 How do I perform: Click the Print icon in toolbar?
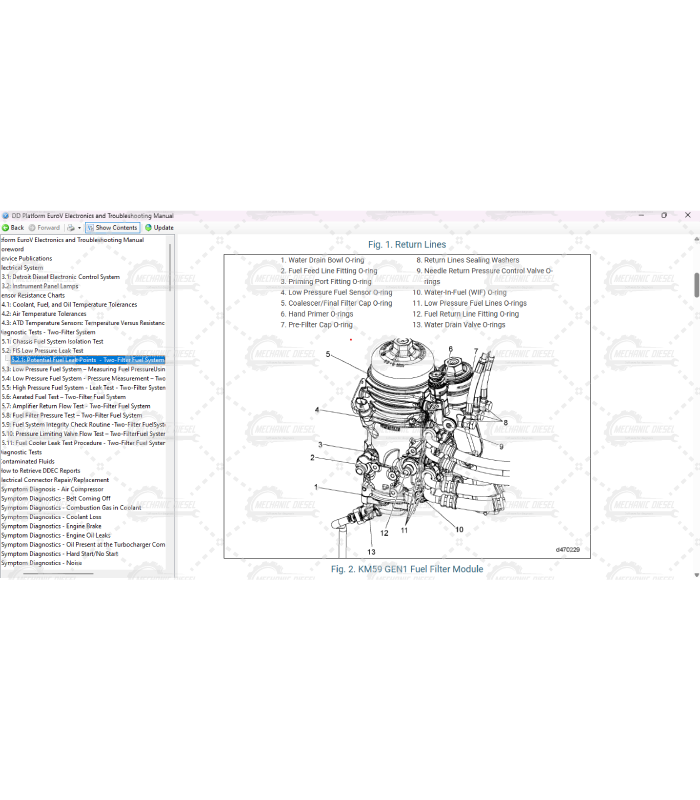(x=71, y=227)
